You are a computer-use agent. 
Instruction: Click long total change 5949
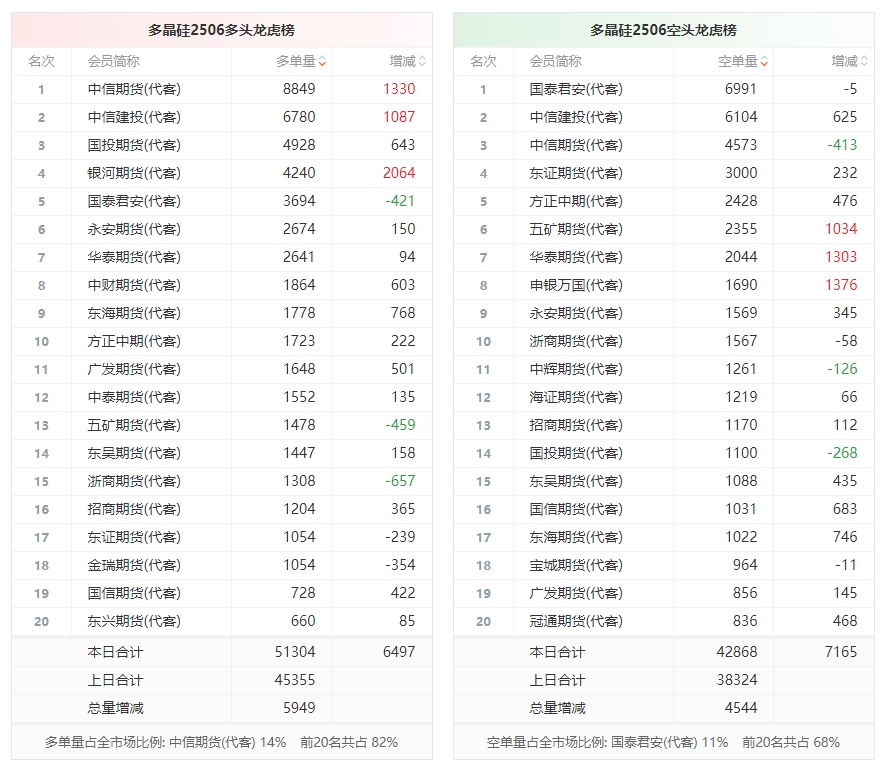(x=299, y=708)
